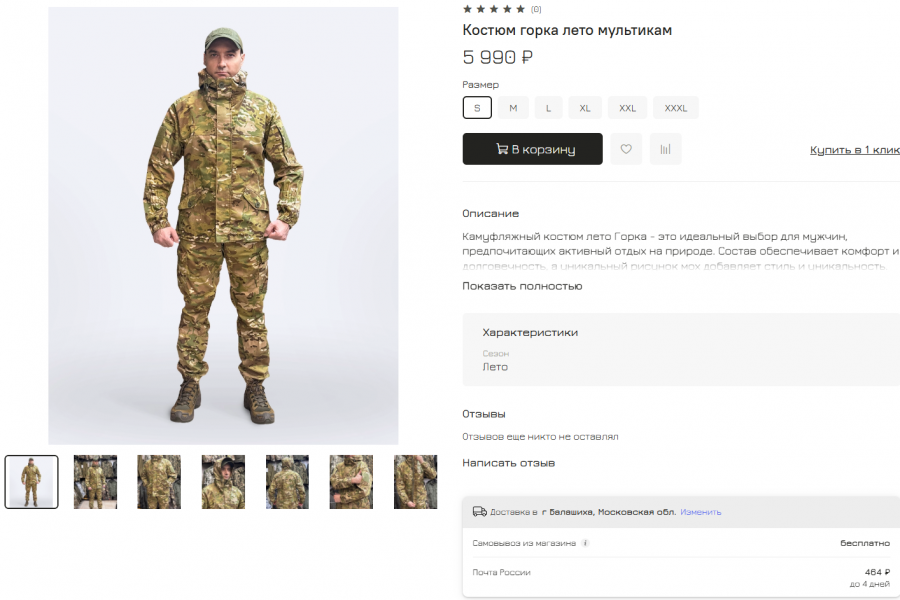Open the second thumbnail in gallery
This screenshot has height=600, width=900.
[x=95, y=482]
